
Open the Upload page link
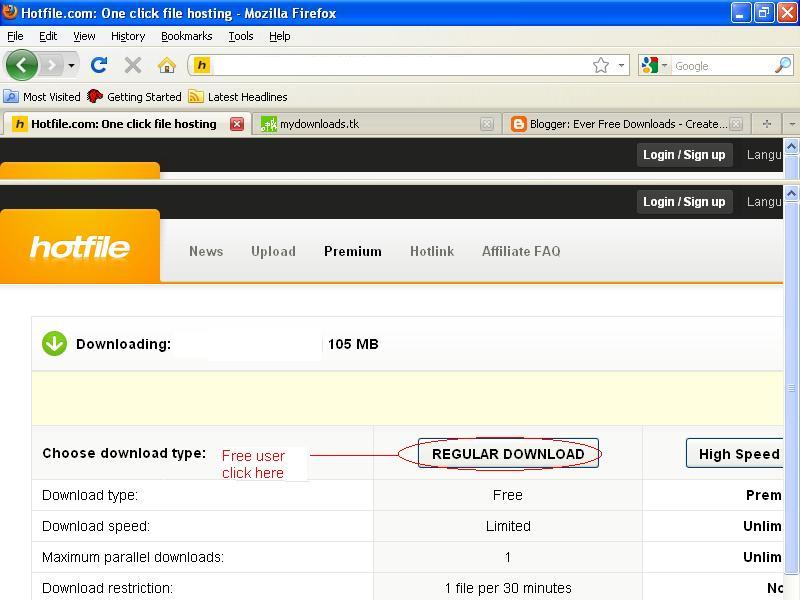pos(273,251)
